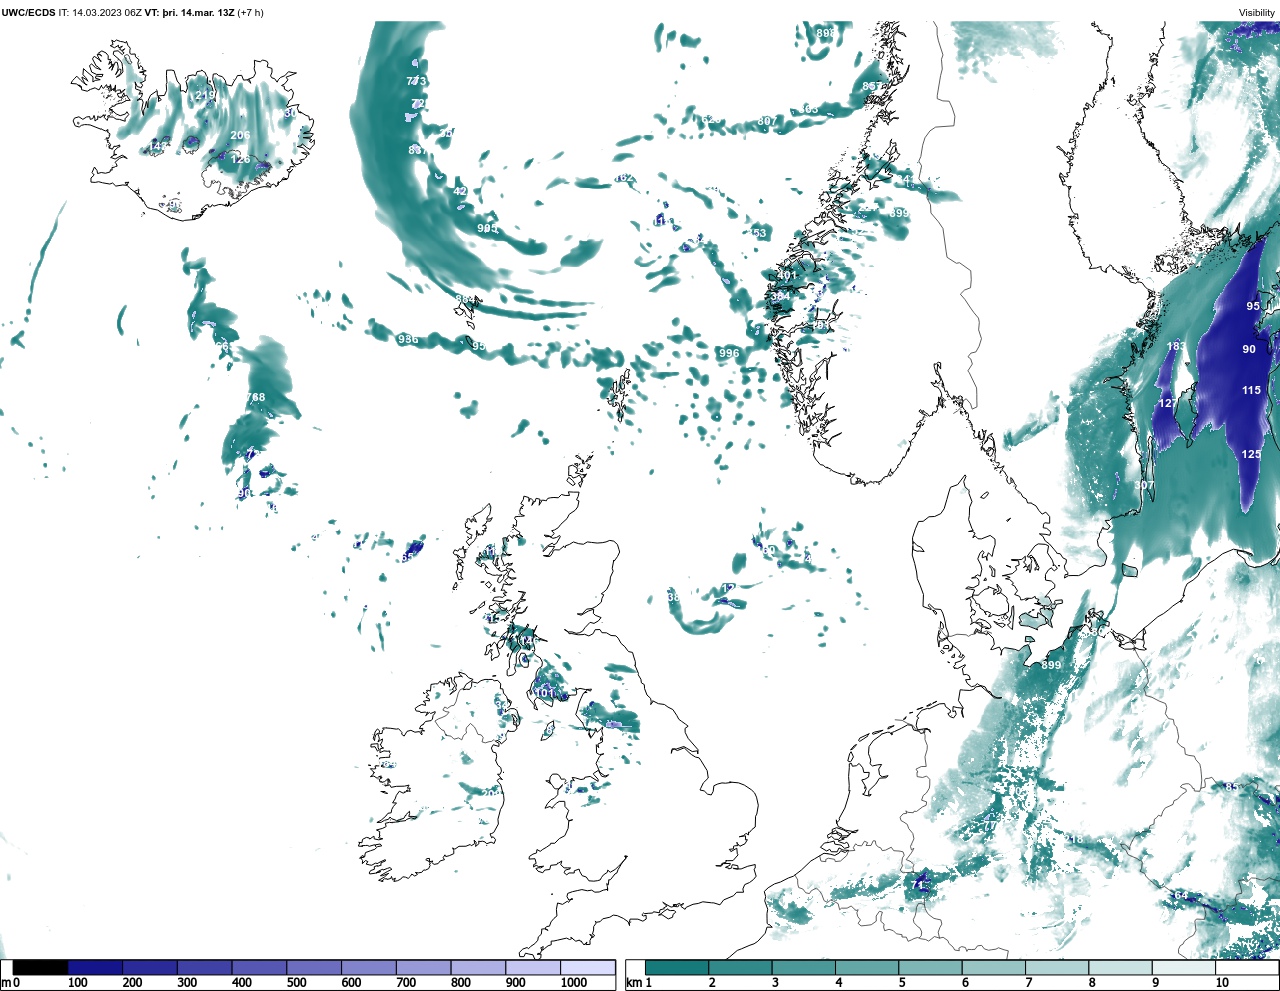This screenshot has height=991, width=1280.
Task: Click the 'VT: þri. 14.mar. 13Z' valid time
Action: [x=189, y=13]
